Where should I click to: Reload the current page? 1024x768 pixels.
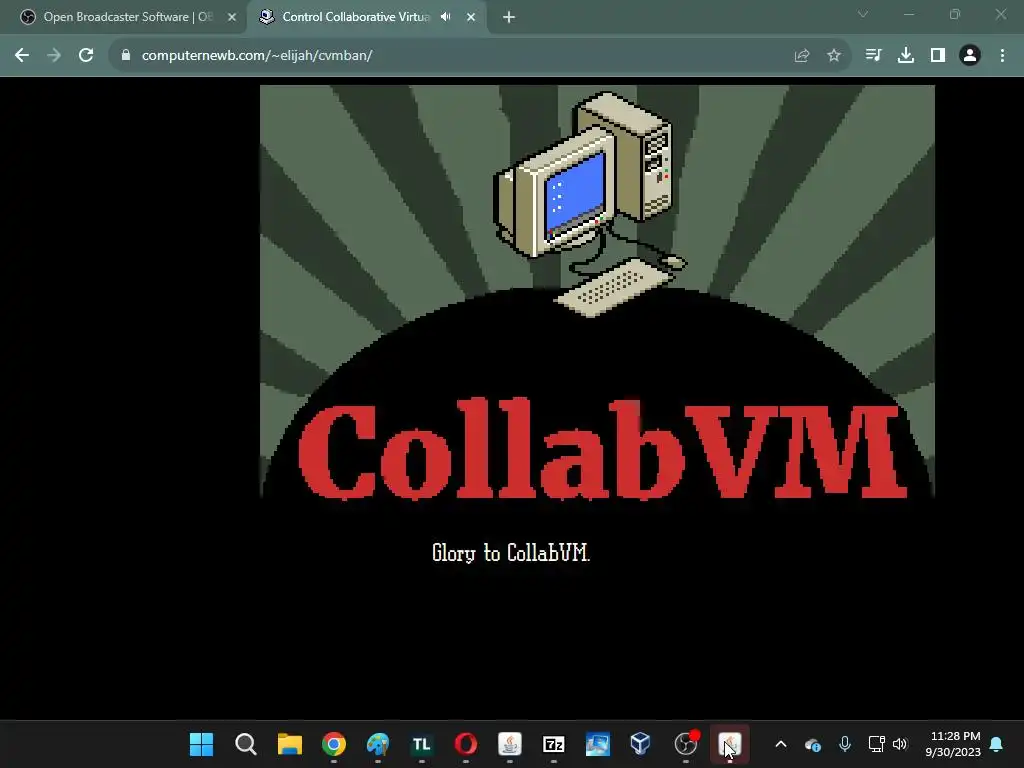click(x=86, y=56)
